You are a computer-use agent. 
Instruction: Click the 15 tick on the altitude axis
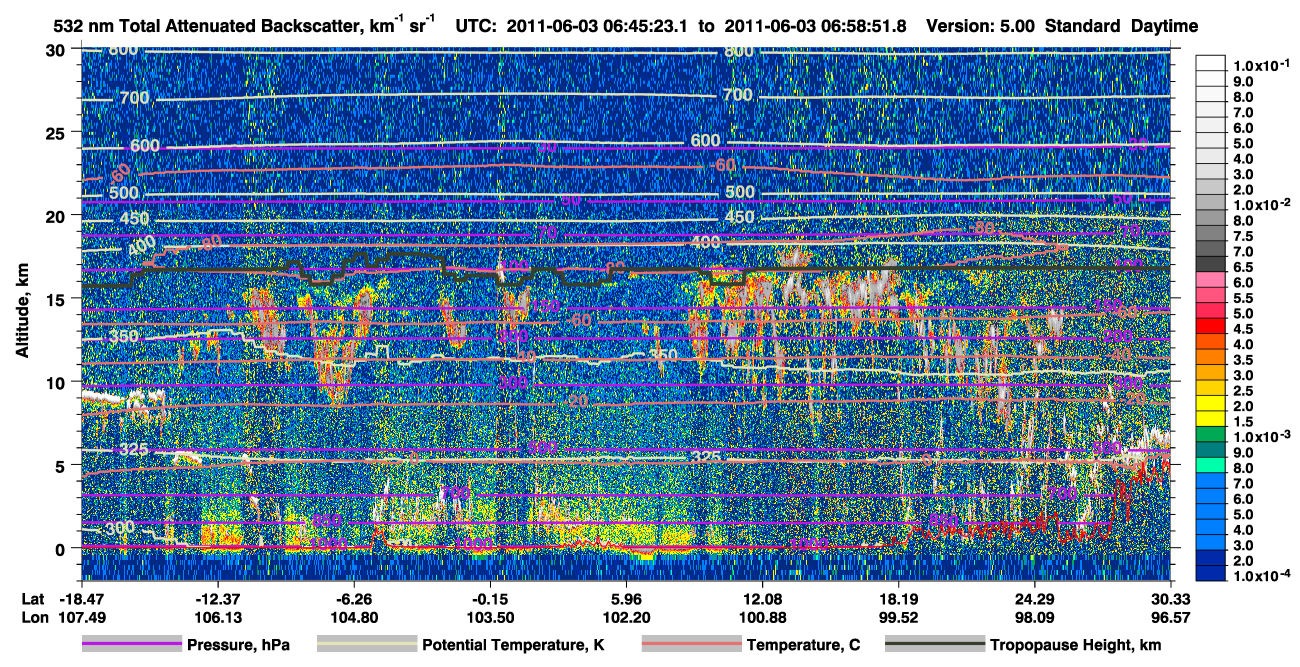click(57, 299)
